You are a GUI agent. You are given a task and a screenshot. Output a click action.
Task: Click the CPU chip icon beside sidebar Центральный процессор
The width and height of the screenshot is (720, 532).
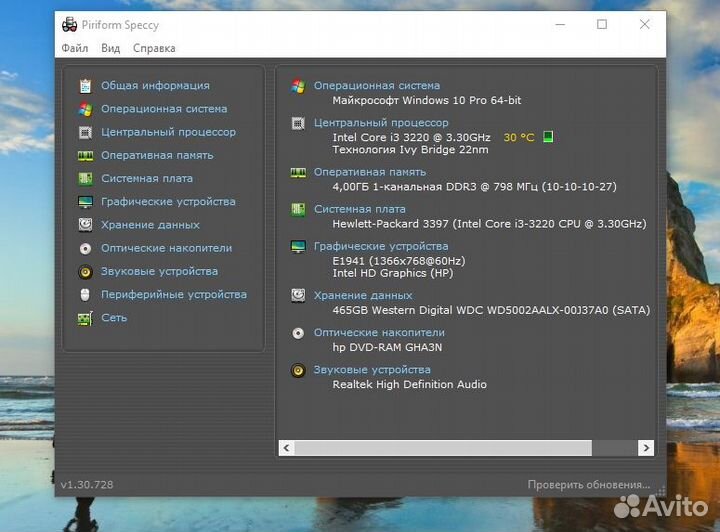tap(85, 133)
